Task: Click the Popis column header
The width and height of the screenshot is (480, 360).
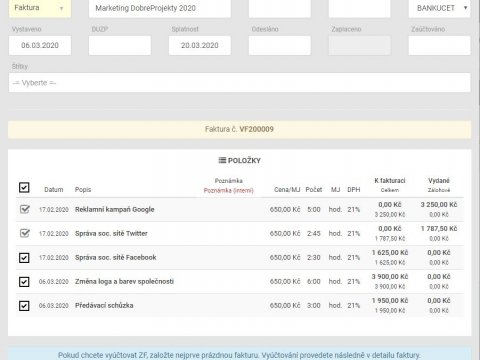Action: click(x=83, y=190)
